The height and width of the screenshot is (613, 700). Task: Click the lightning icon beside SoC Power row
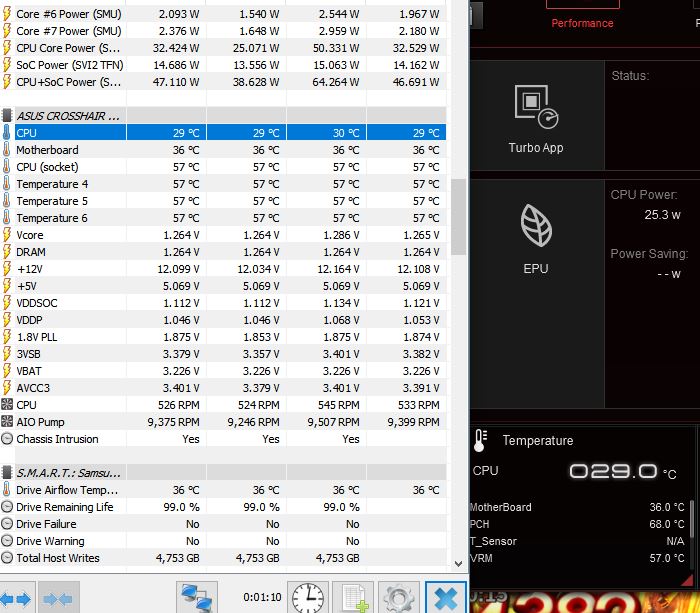(x=7, y=65)
